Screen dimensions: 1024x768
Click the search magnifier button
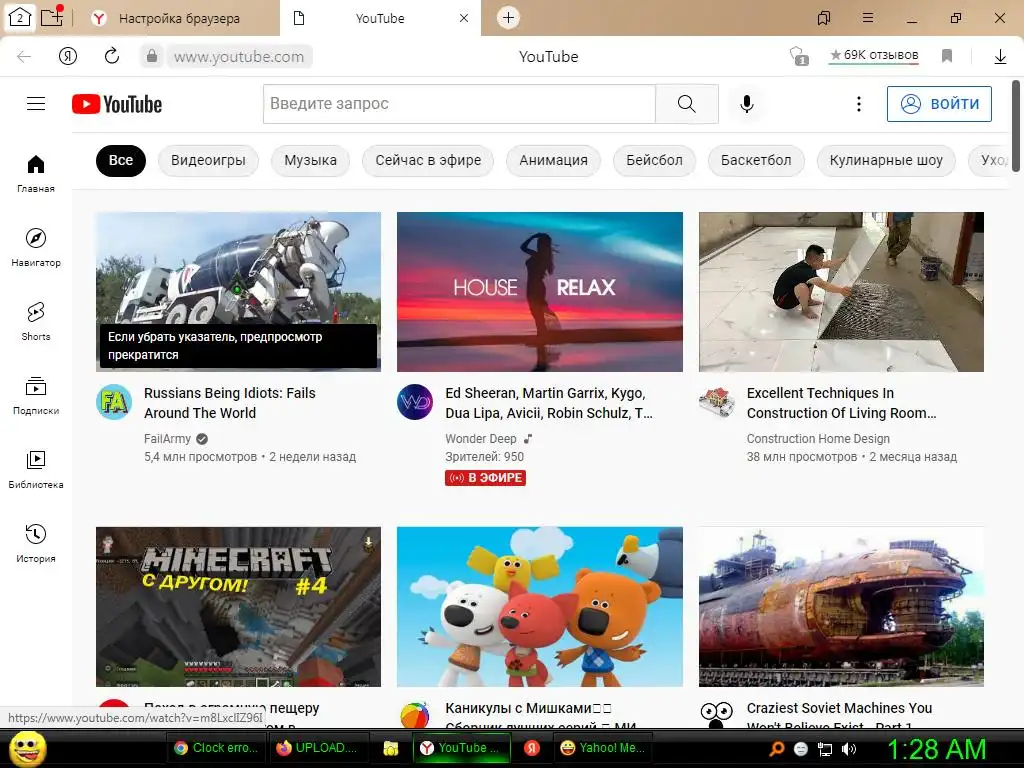[686, 104]
